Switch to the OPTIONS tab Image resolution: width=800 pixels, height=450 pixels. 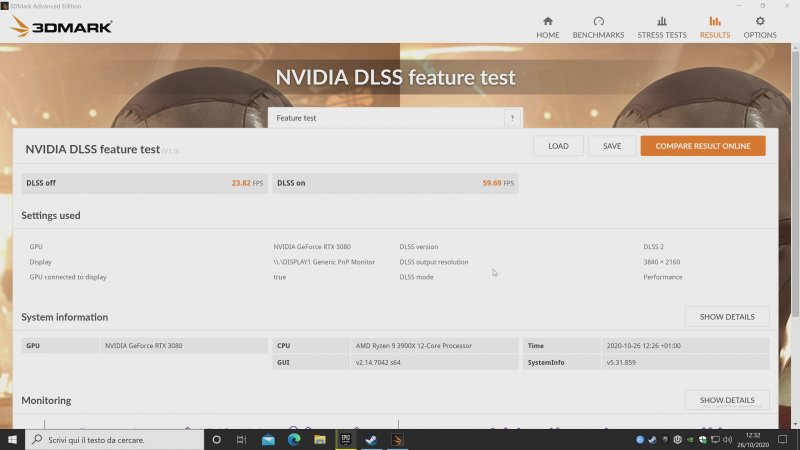click(760, 27)
